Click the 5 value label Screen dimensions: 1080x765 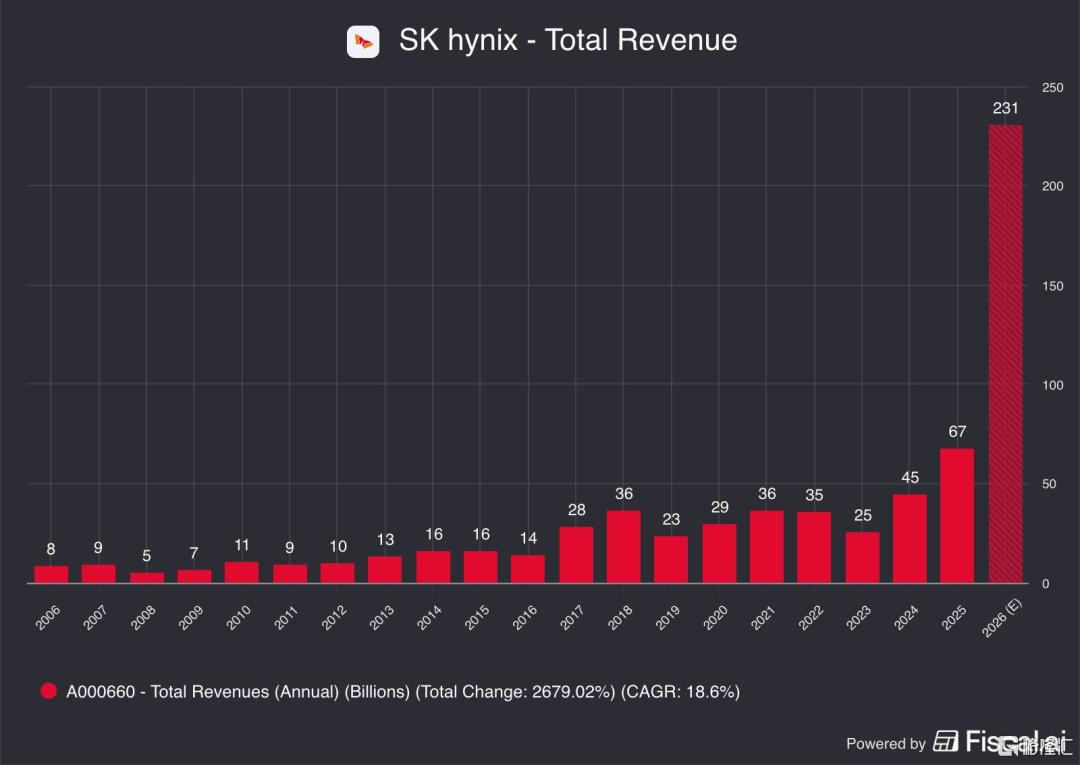tap(147, 556)
